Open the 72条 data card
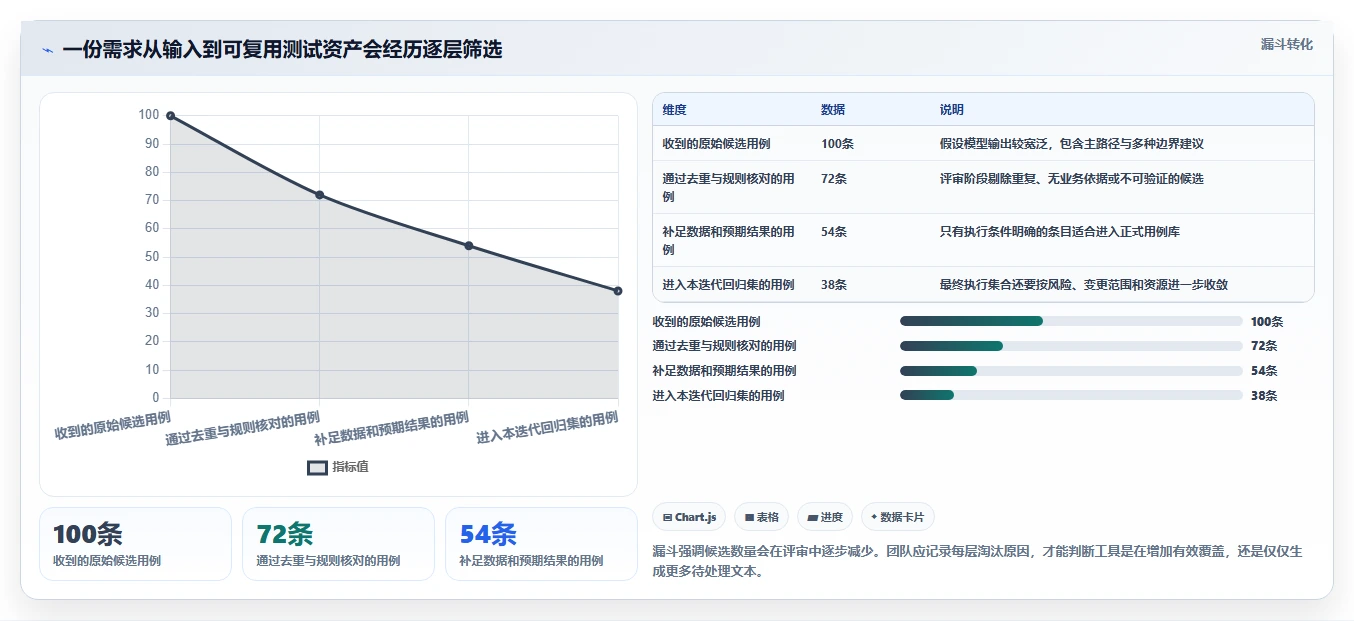 tap(338, 544)
